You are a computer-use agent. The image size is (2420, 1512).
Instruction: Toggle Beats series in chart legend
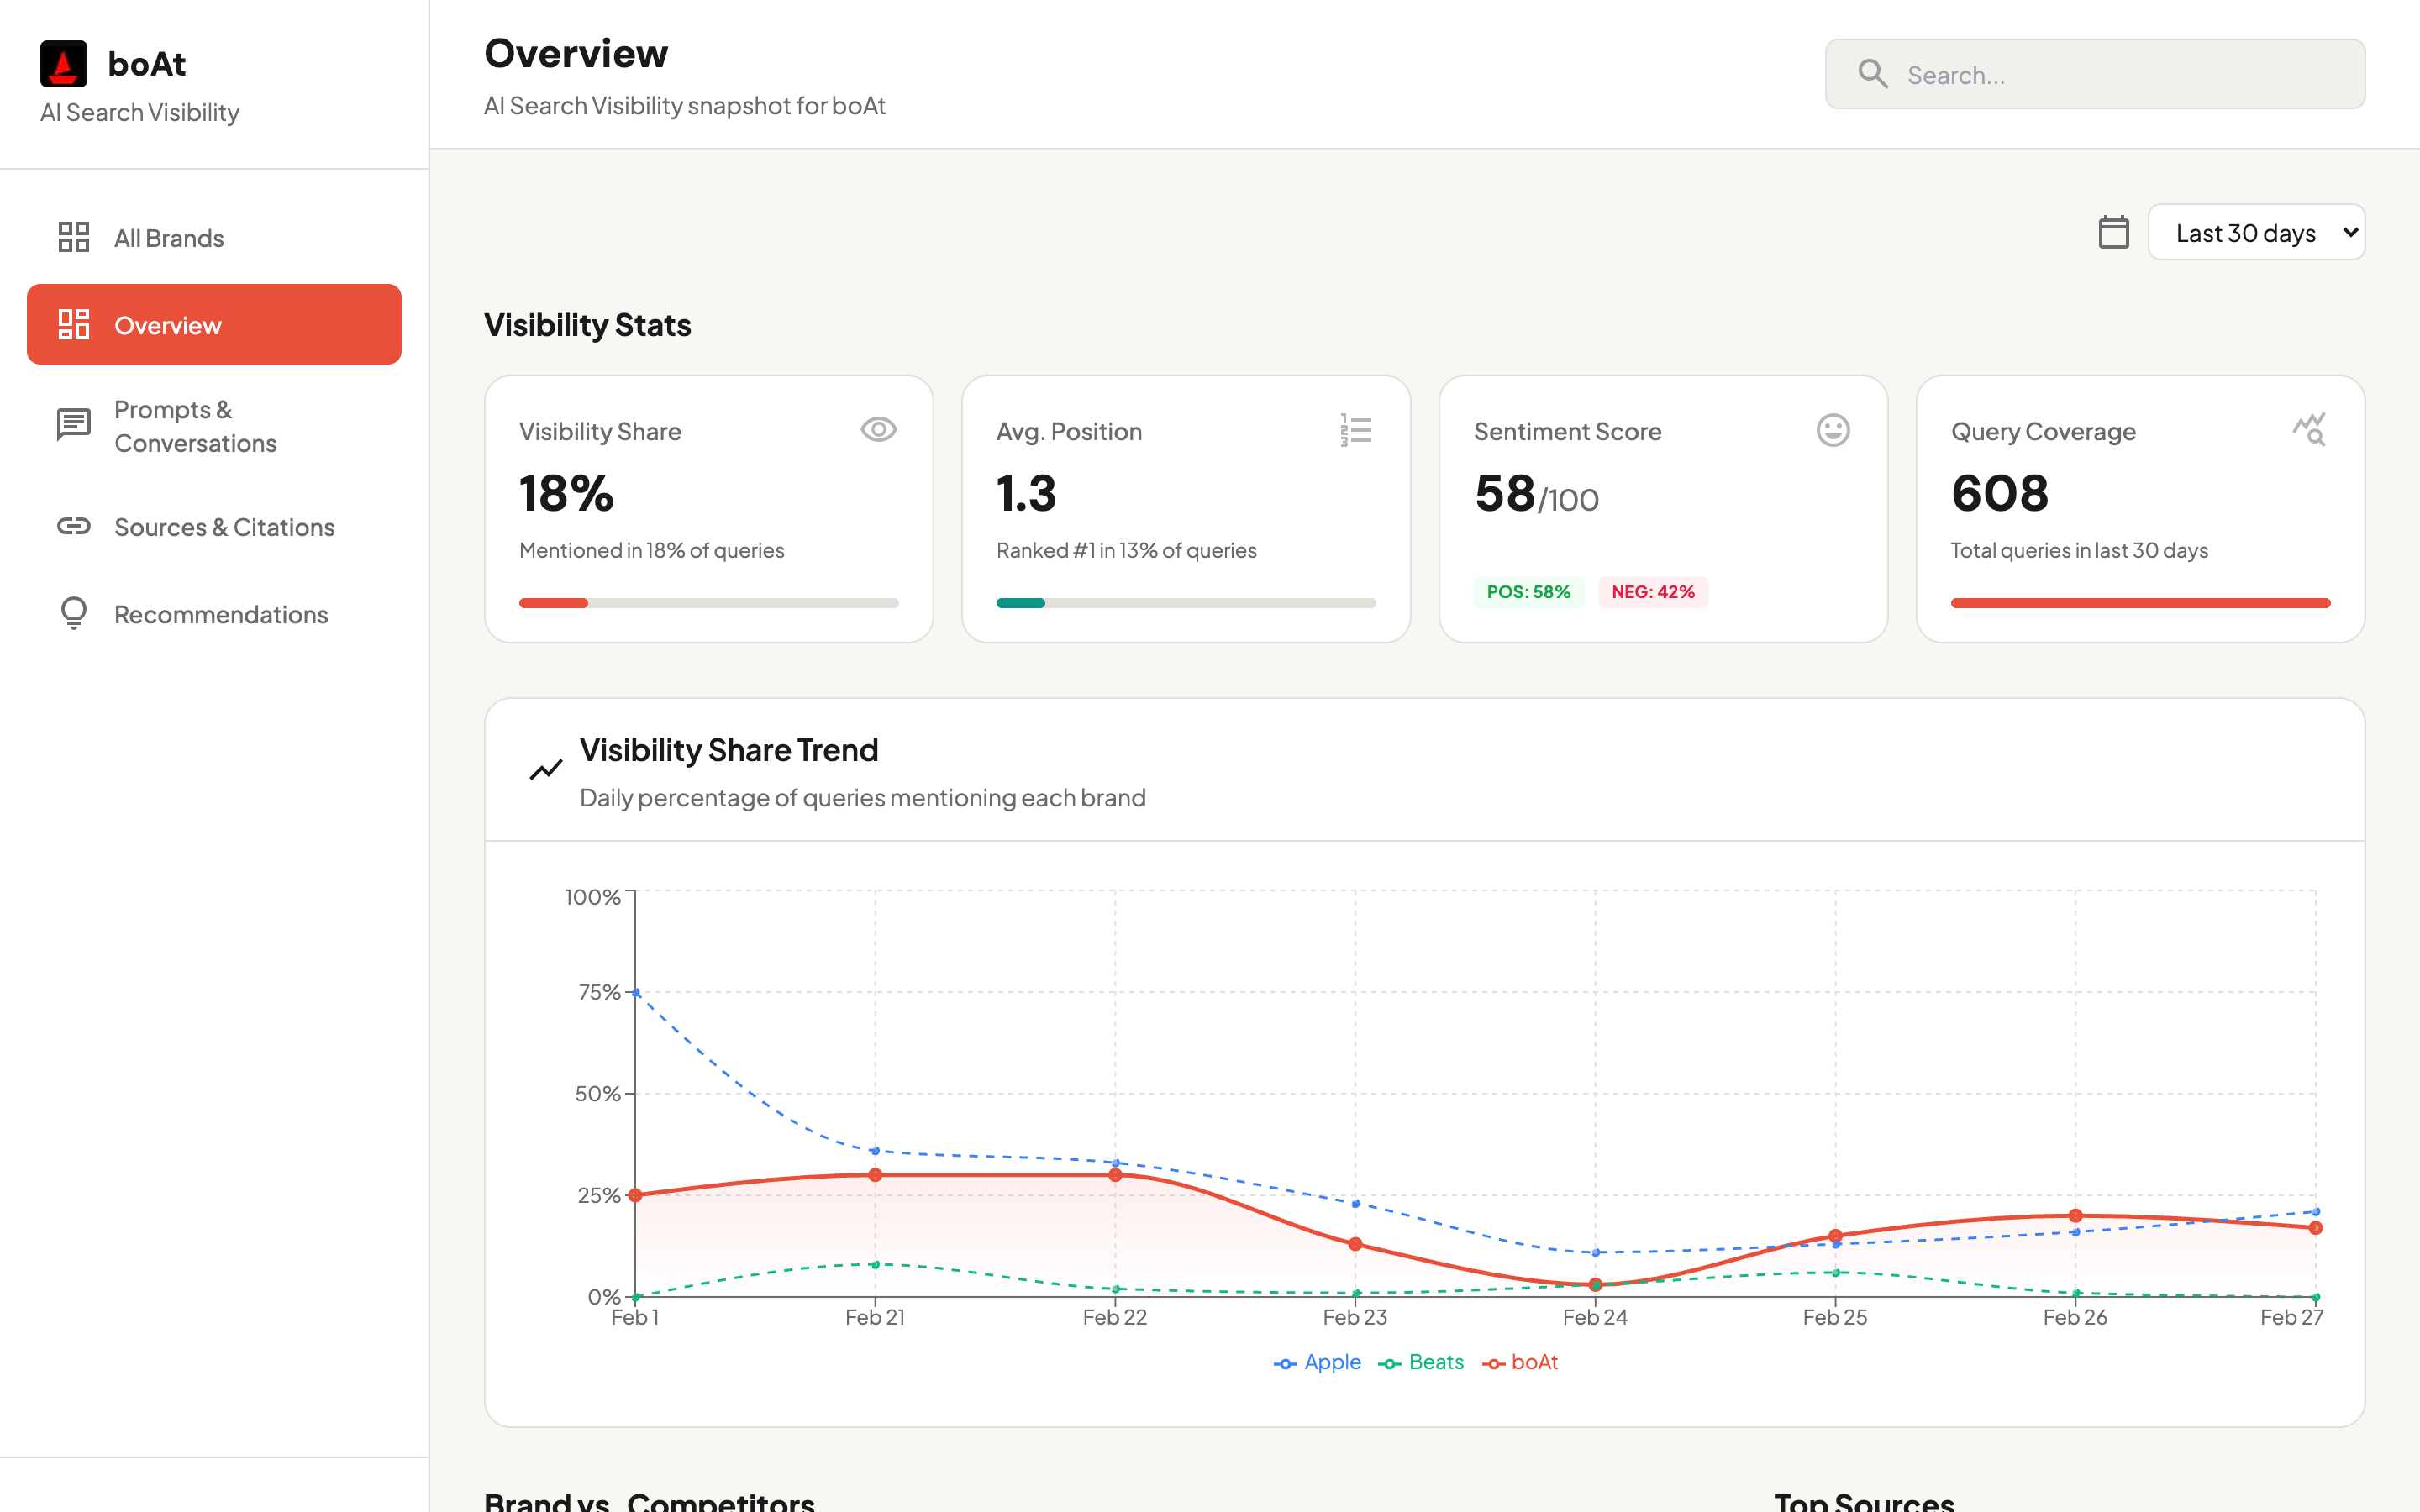[1421, 1362]
